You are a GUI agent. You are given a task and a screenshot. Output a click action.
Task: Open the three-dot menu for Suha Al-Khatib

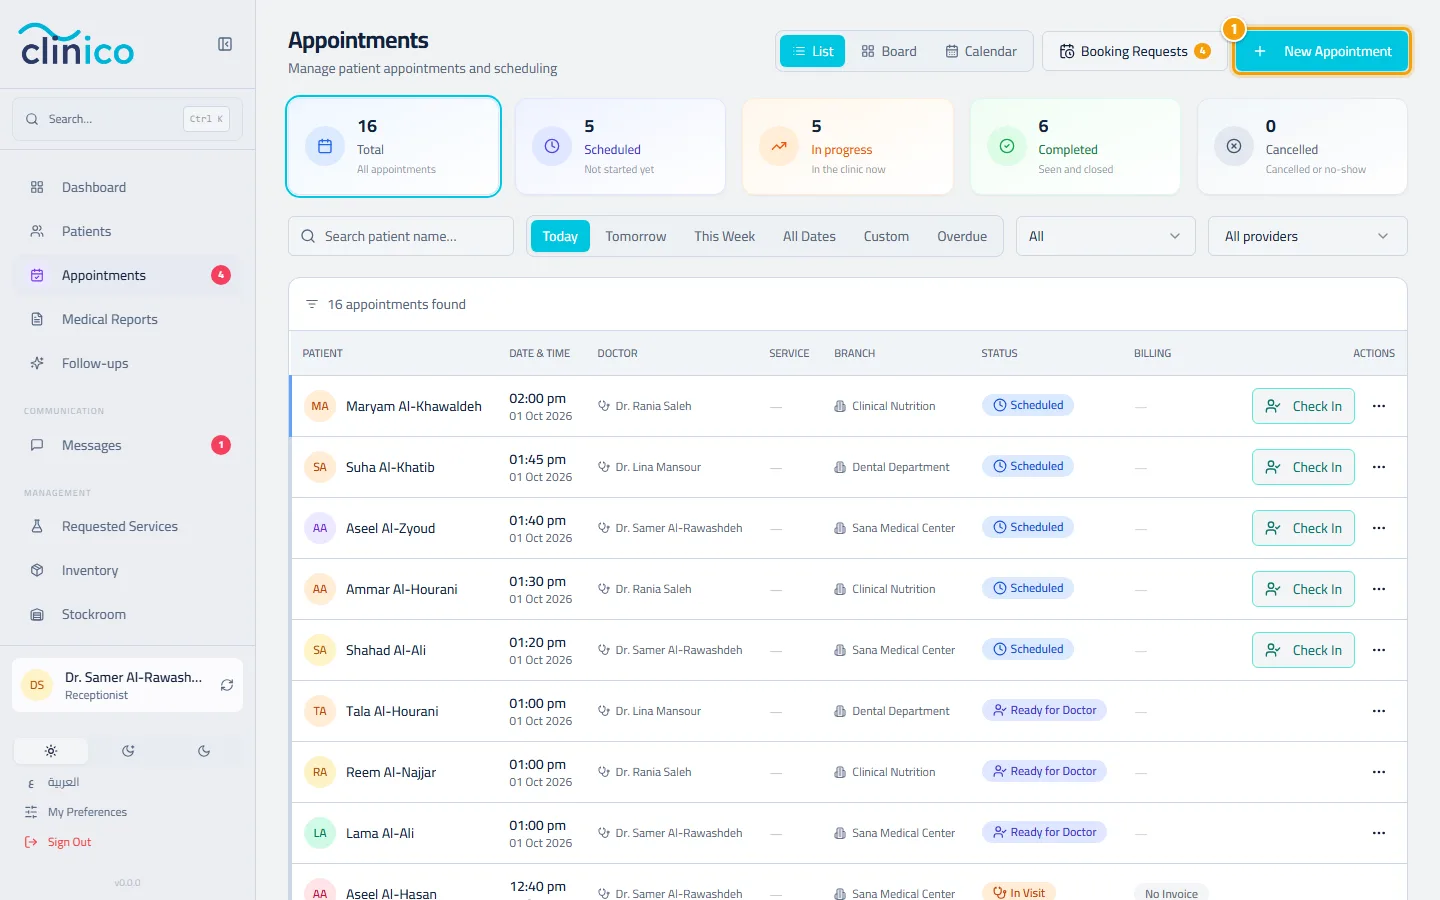pos(1379,467)
